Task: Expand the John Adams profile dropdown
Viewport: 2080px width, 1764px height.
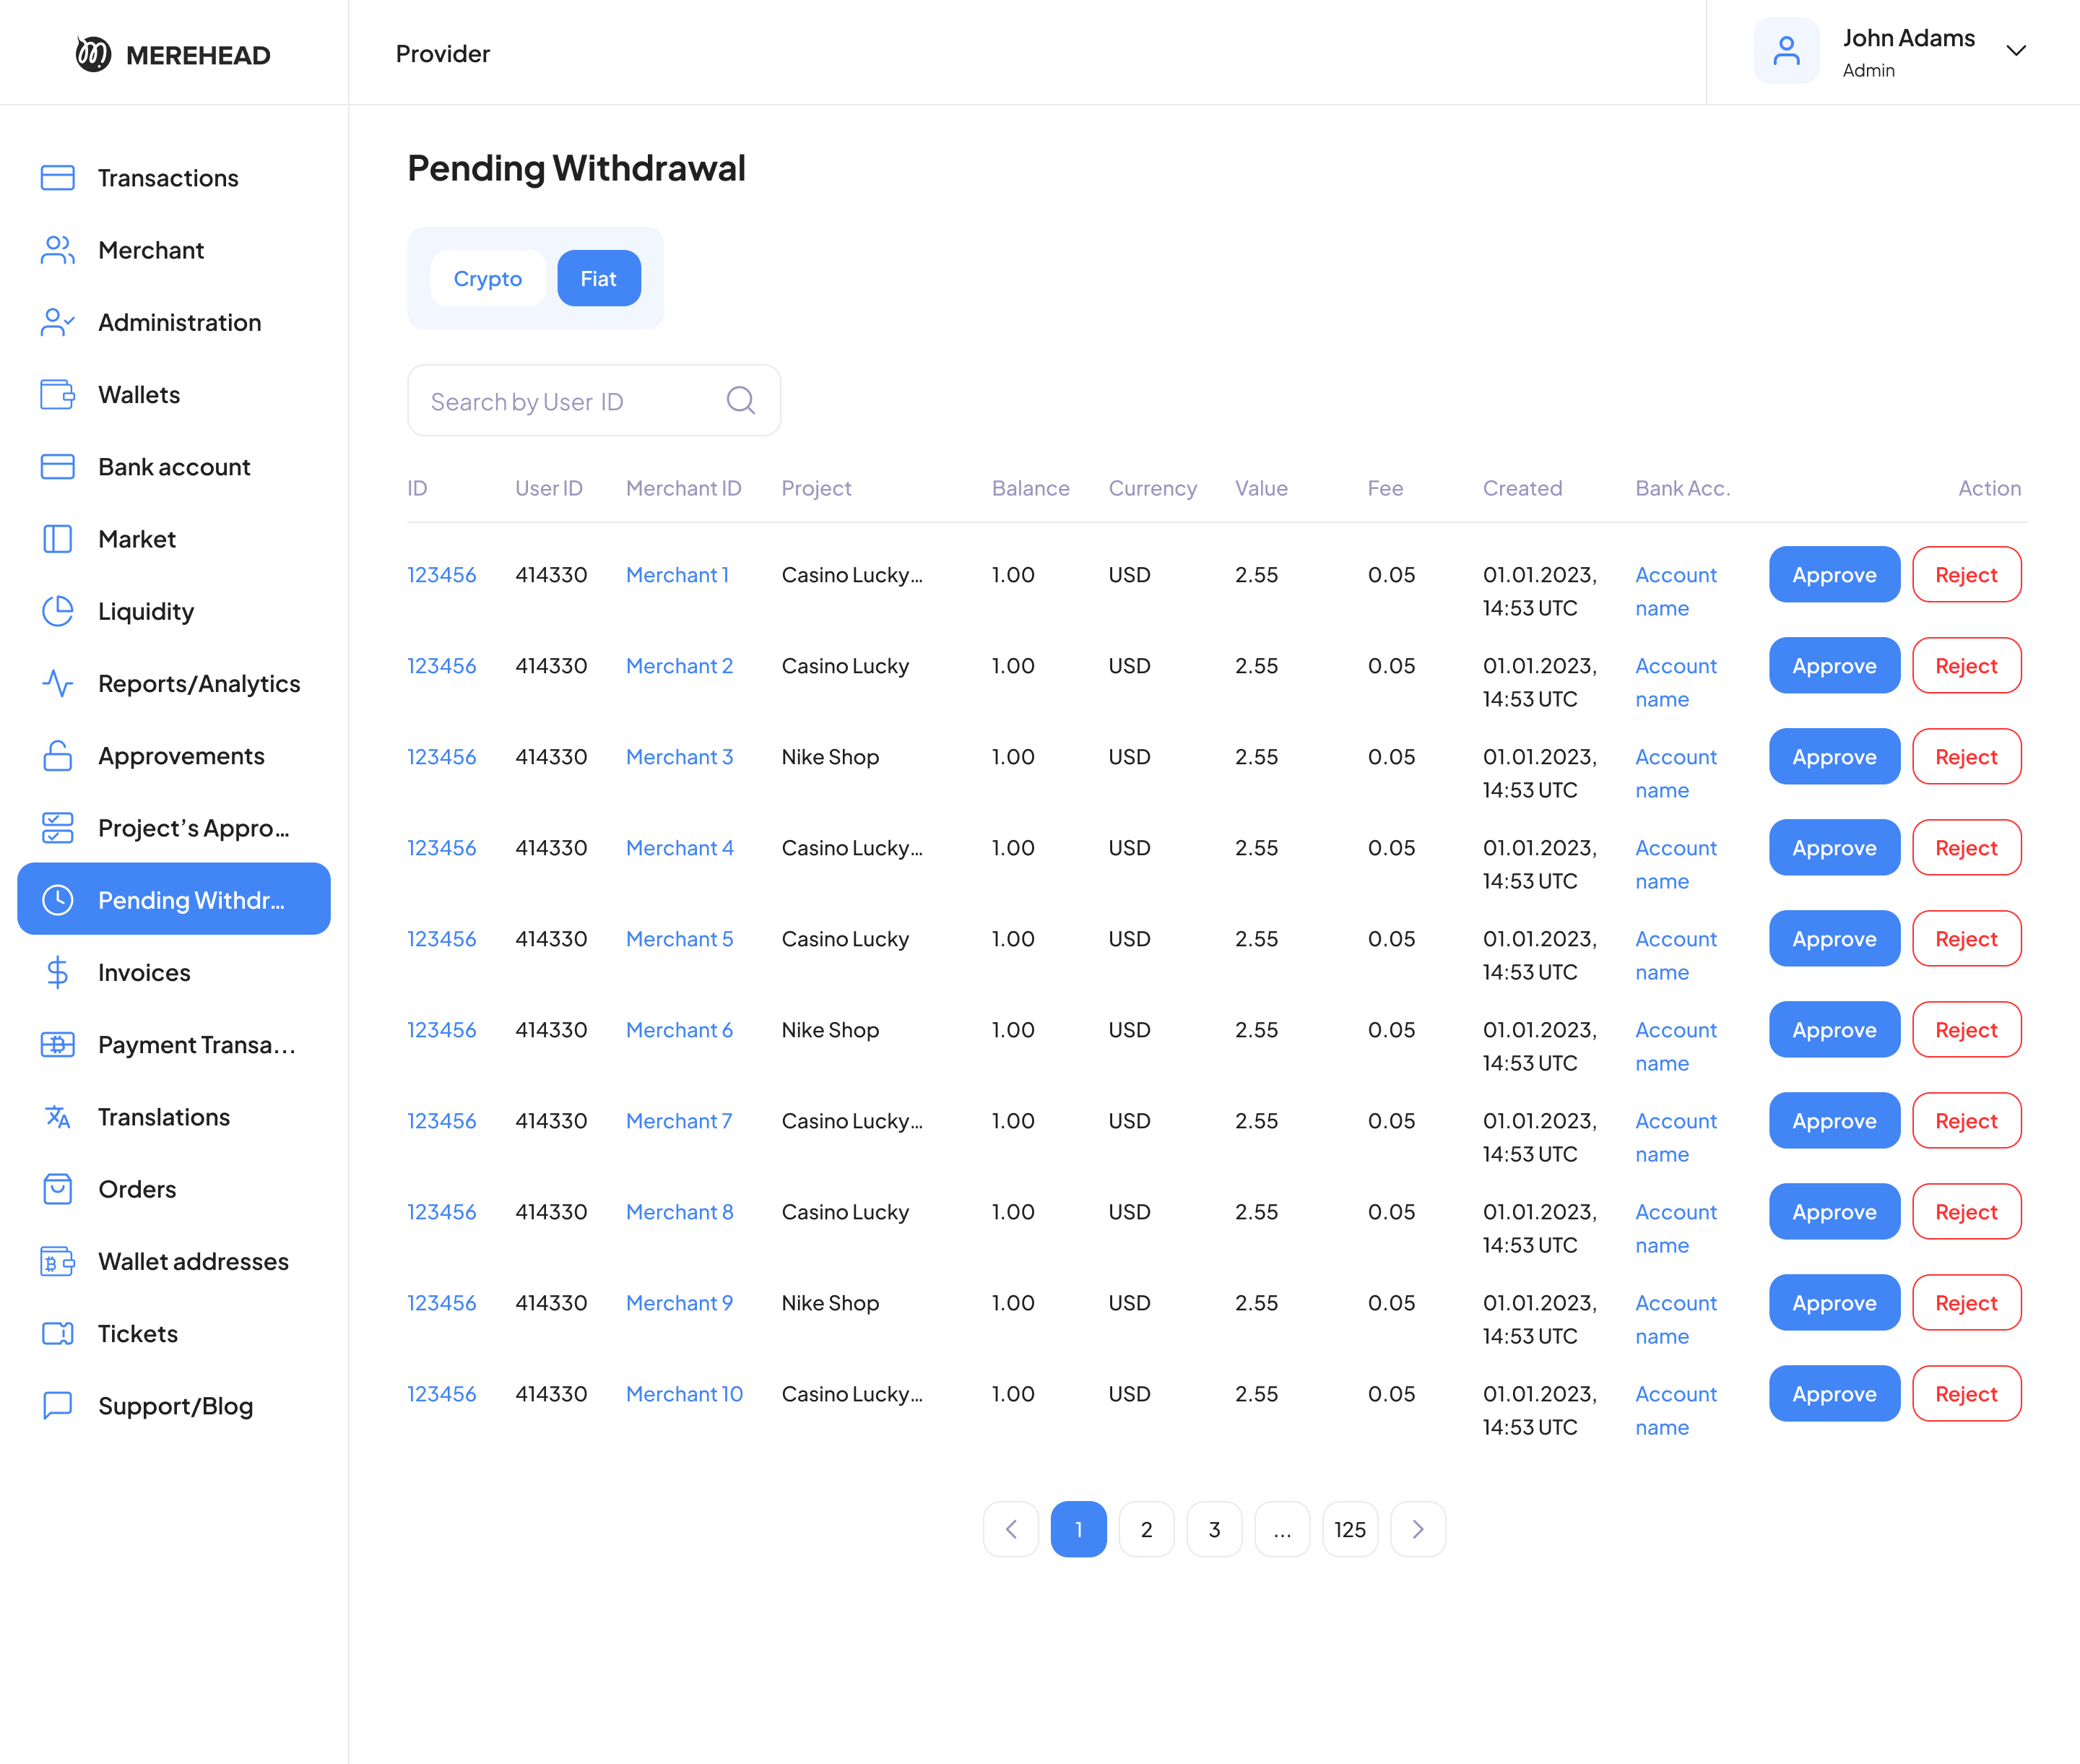Action: (2016, 51)
